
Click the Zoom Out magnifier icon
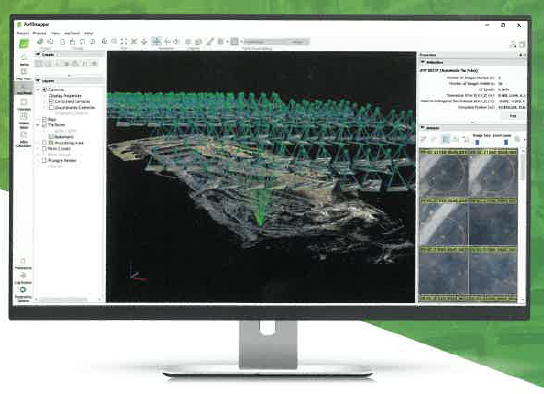point(114,42)
